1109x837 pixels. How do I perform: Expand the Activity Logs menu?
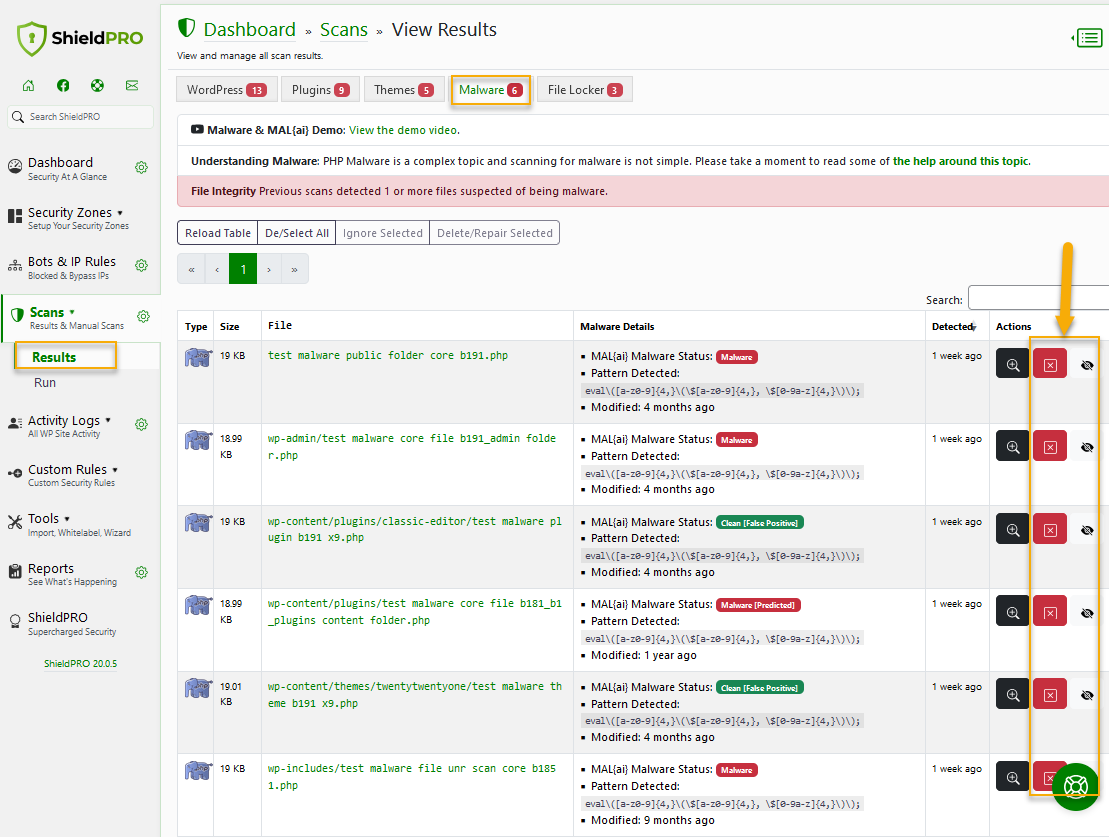click(x=69, y=426)
